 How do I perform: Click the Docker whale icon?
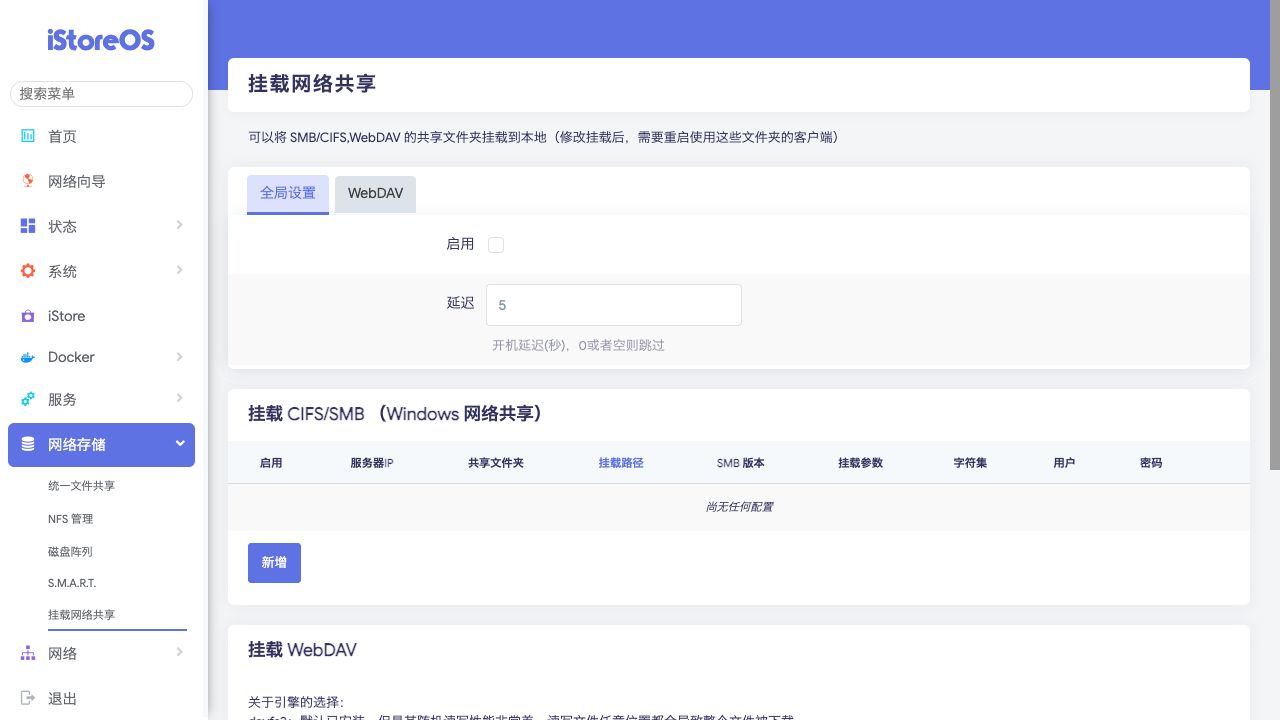(x=28, y=357)
